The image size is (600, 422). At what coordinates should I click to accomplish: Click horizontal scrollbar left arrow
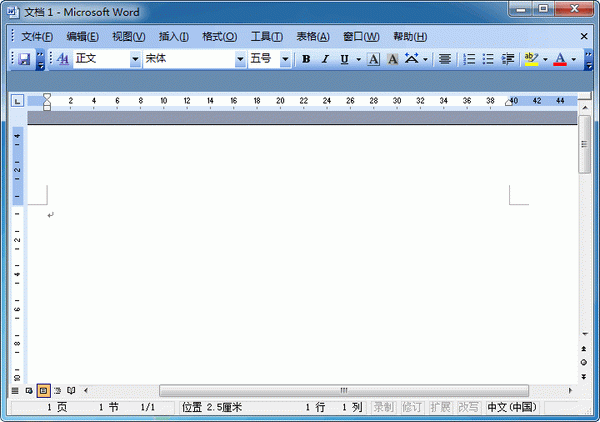click(x=86, y=391)
